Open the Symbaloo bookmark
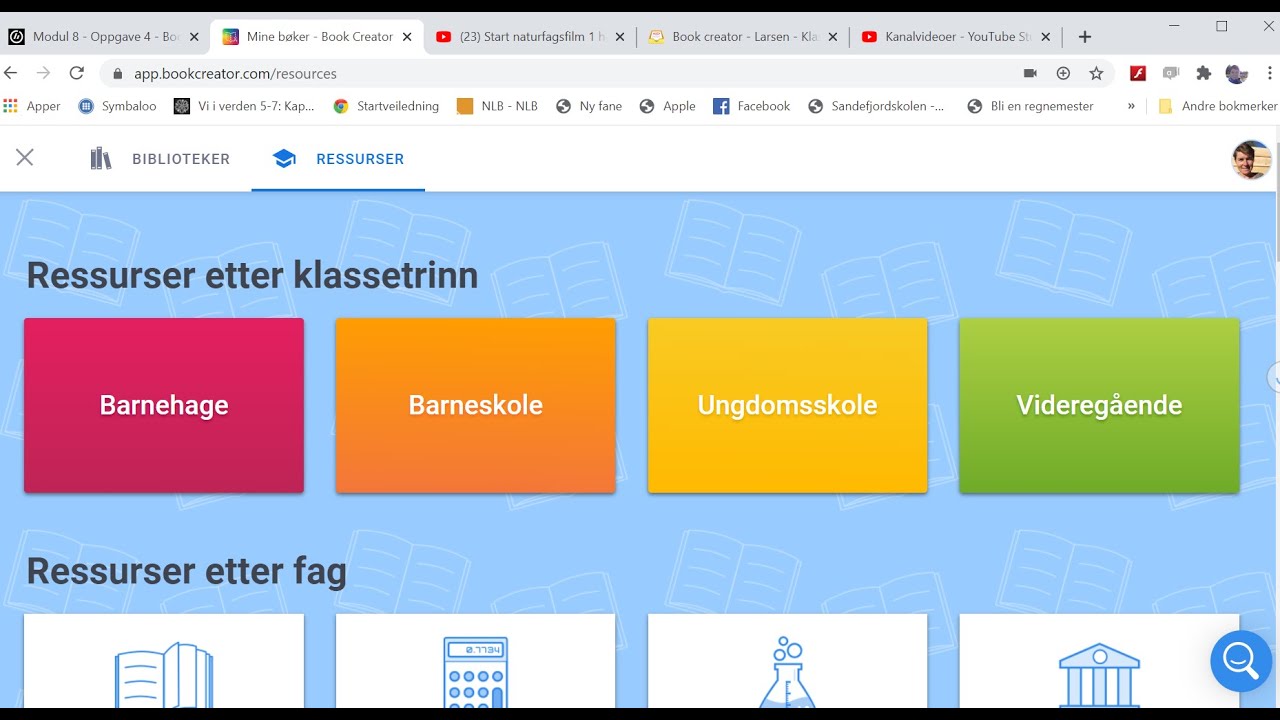The image size is (1280, 720). coord(118,106)
